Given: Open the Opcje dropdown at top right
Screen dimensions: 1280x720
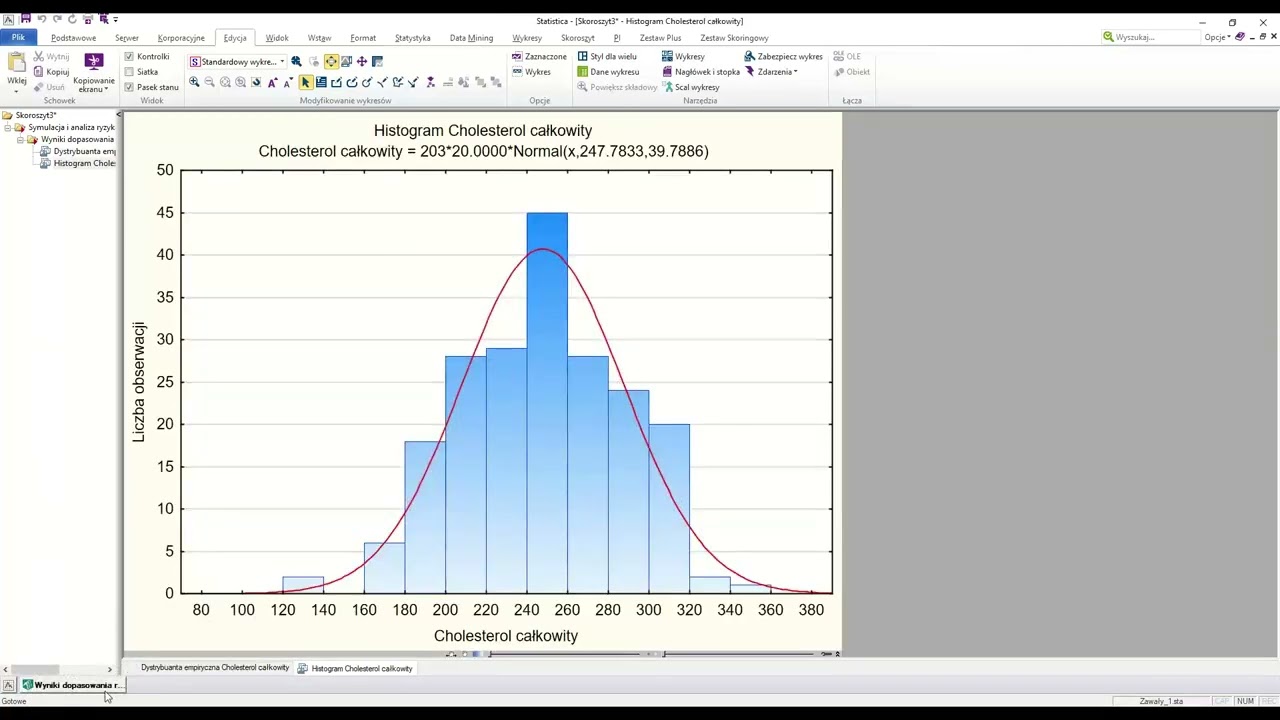Looking at the screenshot, I should 1217,37.
